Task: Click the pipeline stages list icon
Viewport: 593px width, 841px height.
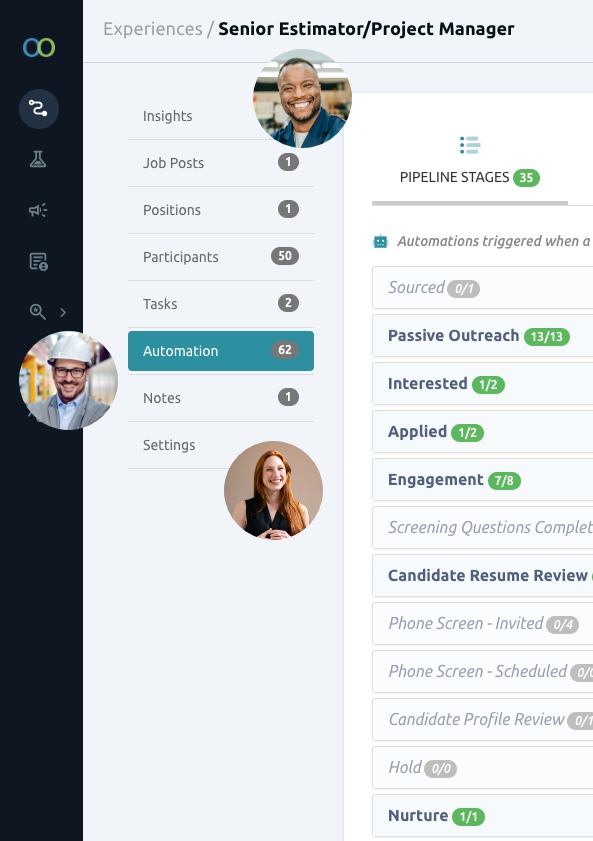Action: point(470,145)
